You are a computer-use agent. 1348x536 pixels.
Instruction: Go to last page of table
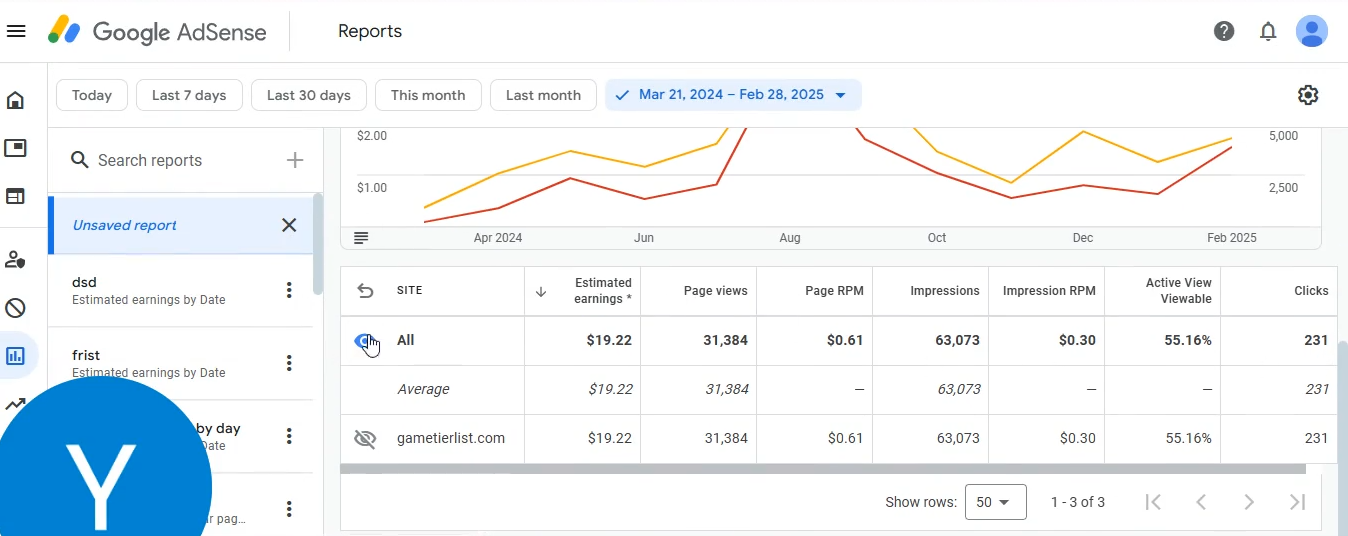click(x=1298, y=502)
